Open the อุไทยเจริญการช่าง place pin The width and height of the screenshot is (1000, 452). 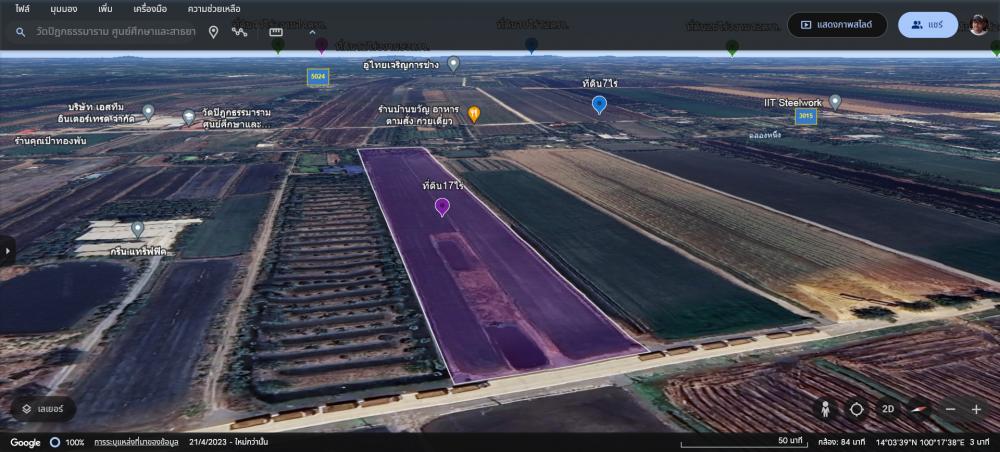tap(453, 64)
